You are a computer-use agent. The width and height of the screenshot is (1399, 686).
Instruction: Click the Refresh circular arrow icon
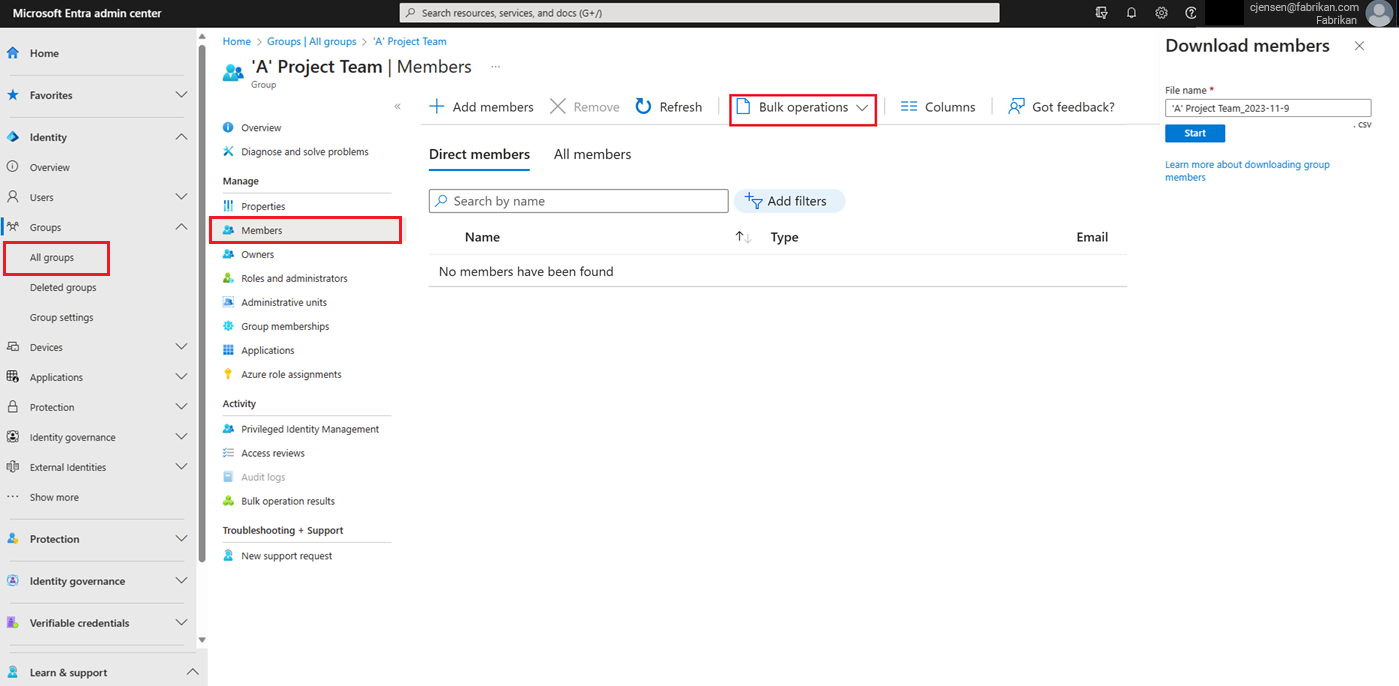tap(643, 106)
